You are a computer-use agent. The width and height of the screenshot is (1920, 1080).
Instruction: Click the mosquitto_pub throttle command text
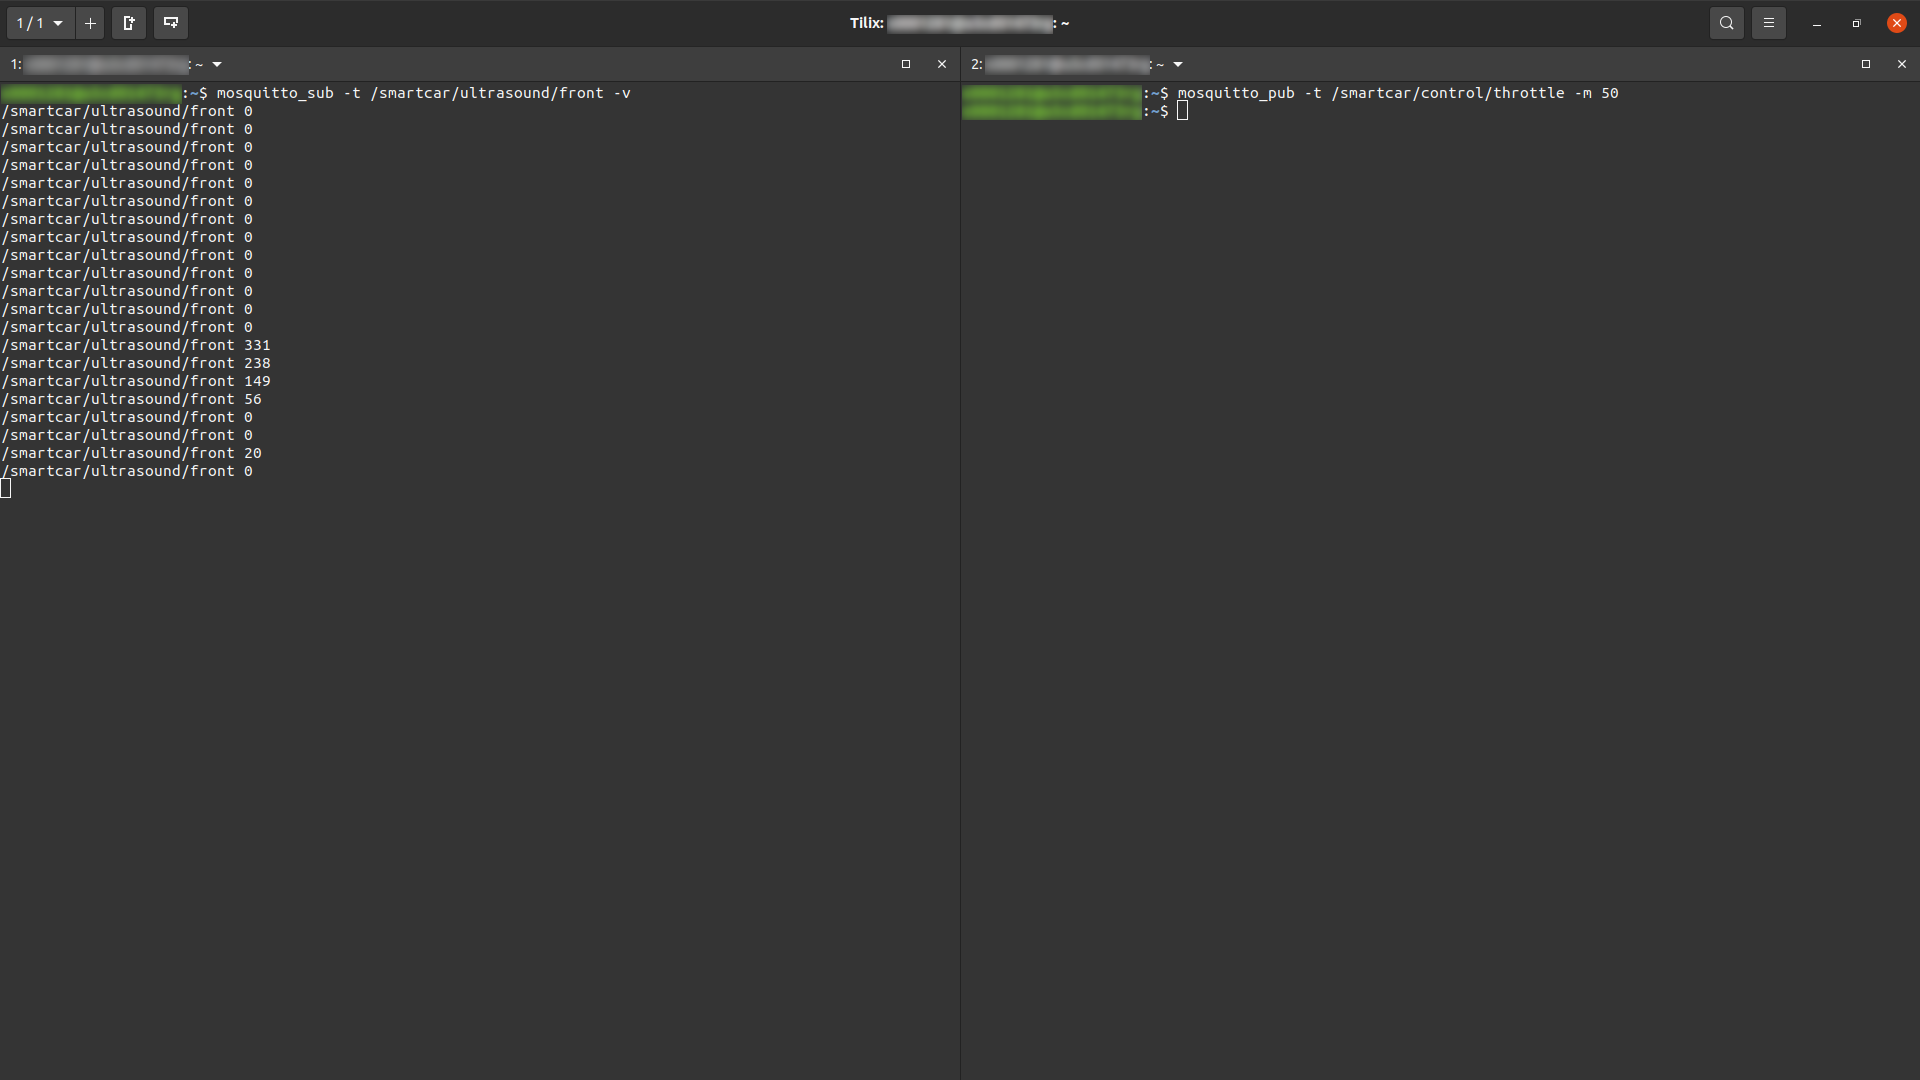point(1398,93)
